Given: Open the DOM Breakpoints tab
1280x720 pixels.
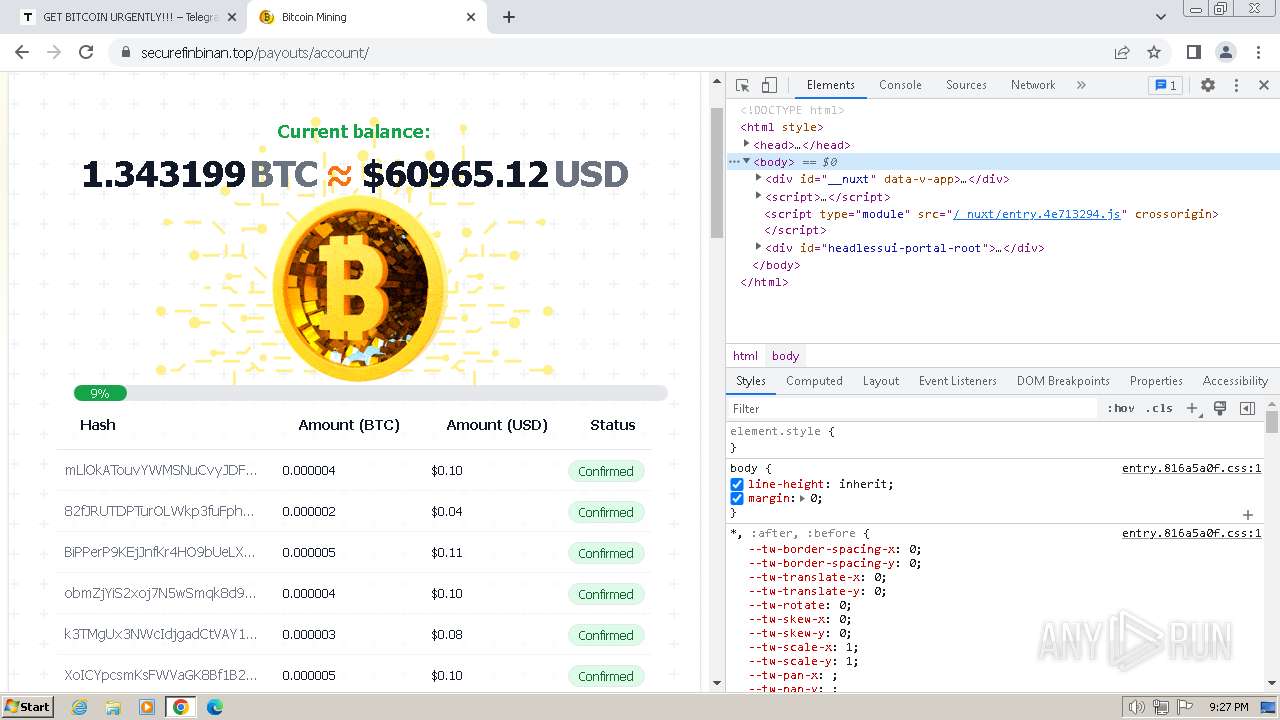Looking at the screenshot, I should coord(1063,381).
